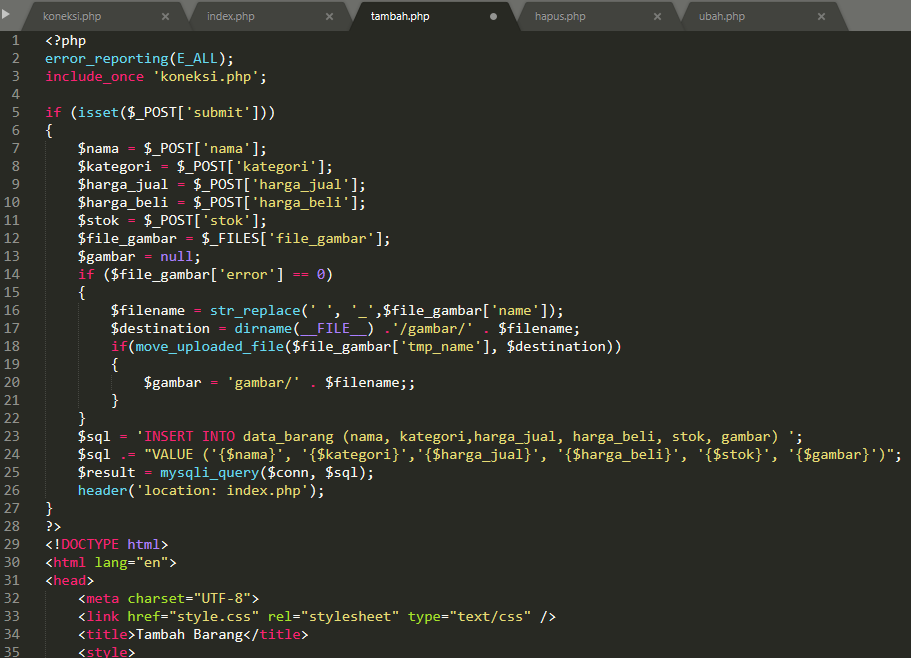
Task: Click move_uploaded_file function name
Action: [x=210, y=347]
